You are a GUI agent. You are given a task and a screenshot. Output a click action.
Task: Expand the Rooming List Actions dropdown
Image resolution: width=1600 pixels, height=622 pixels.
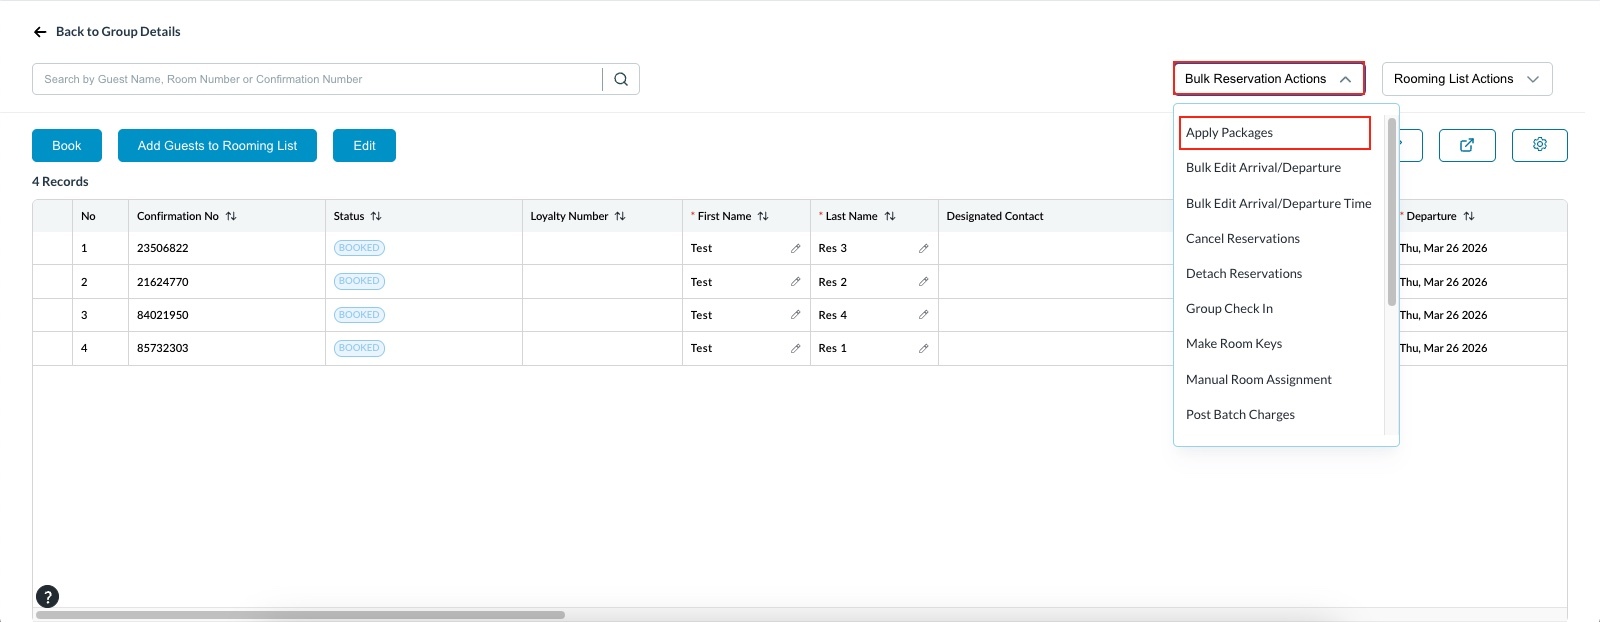tap(1466, 79)
